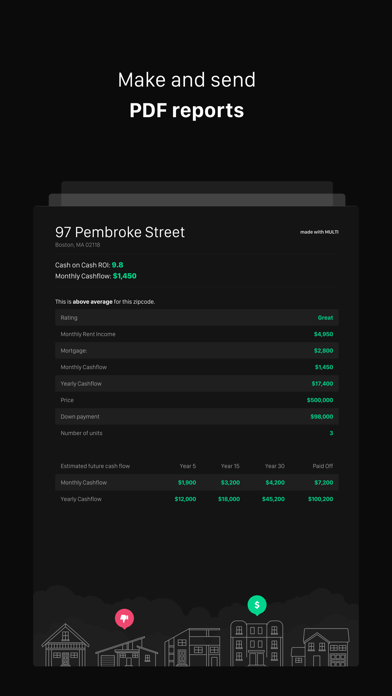Select the Monthly Rent Income row

197,334
